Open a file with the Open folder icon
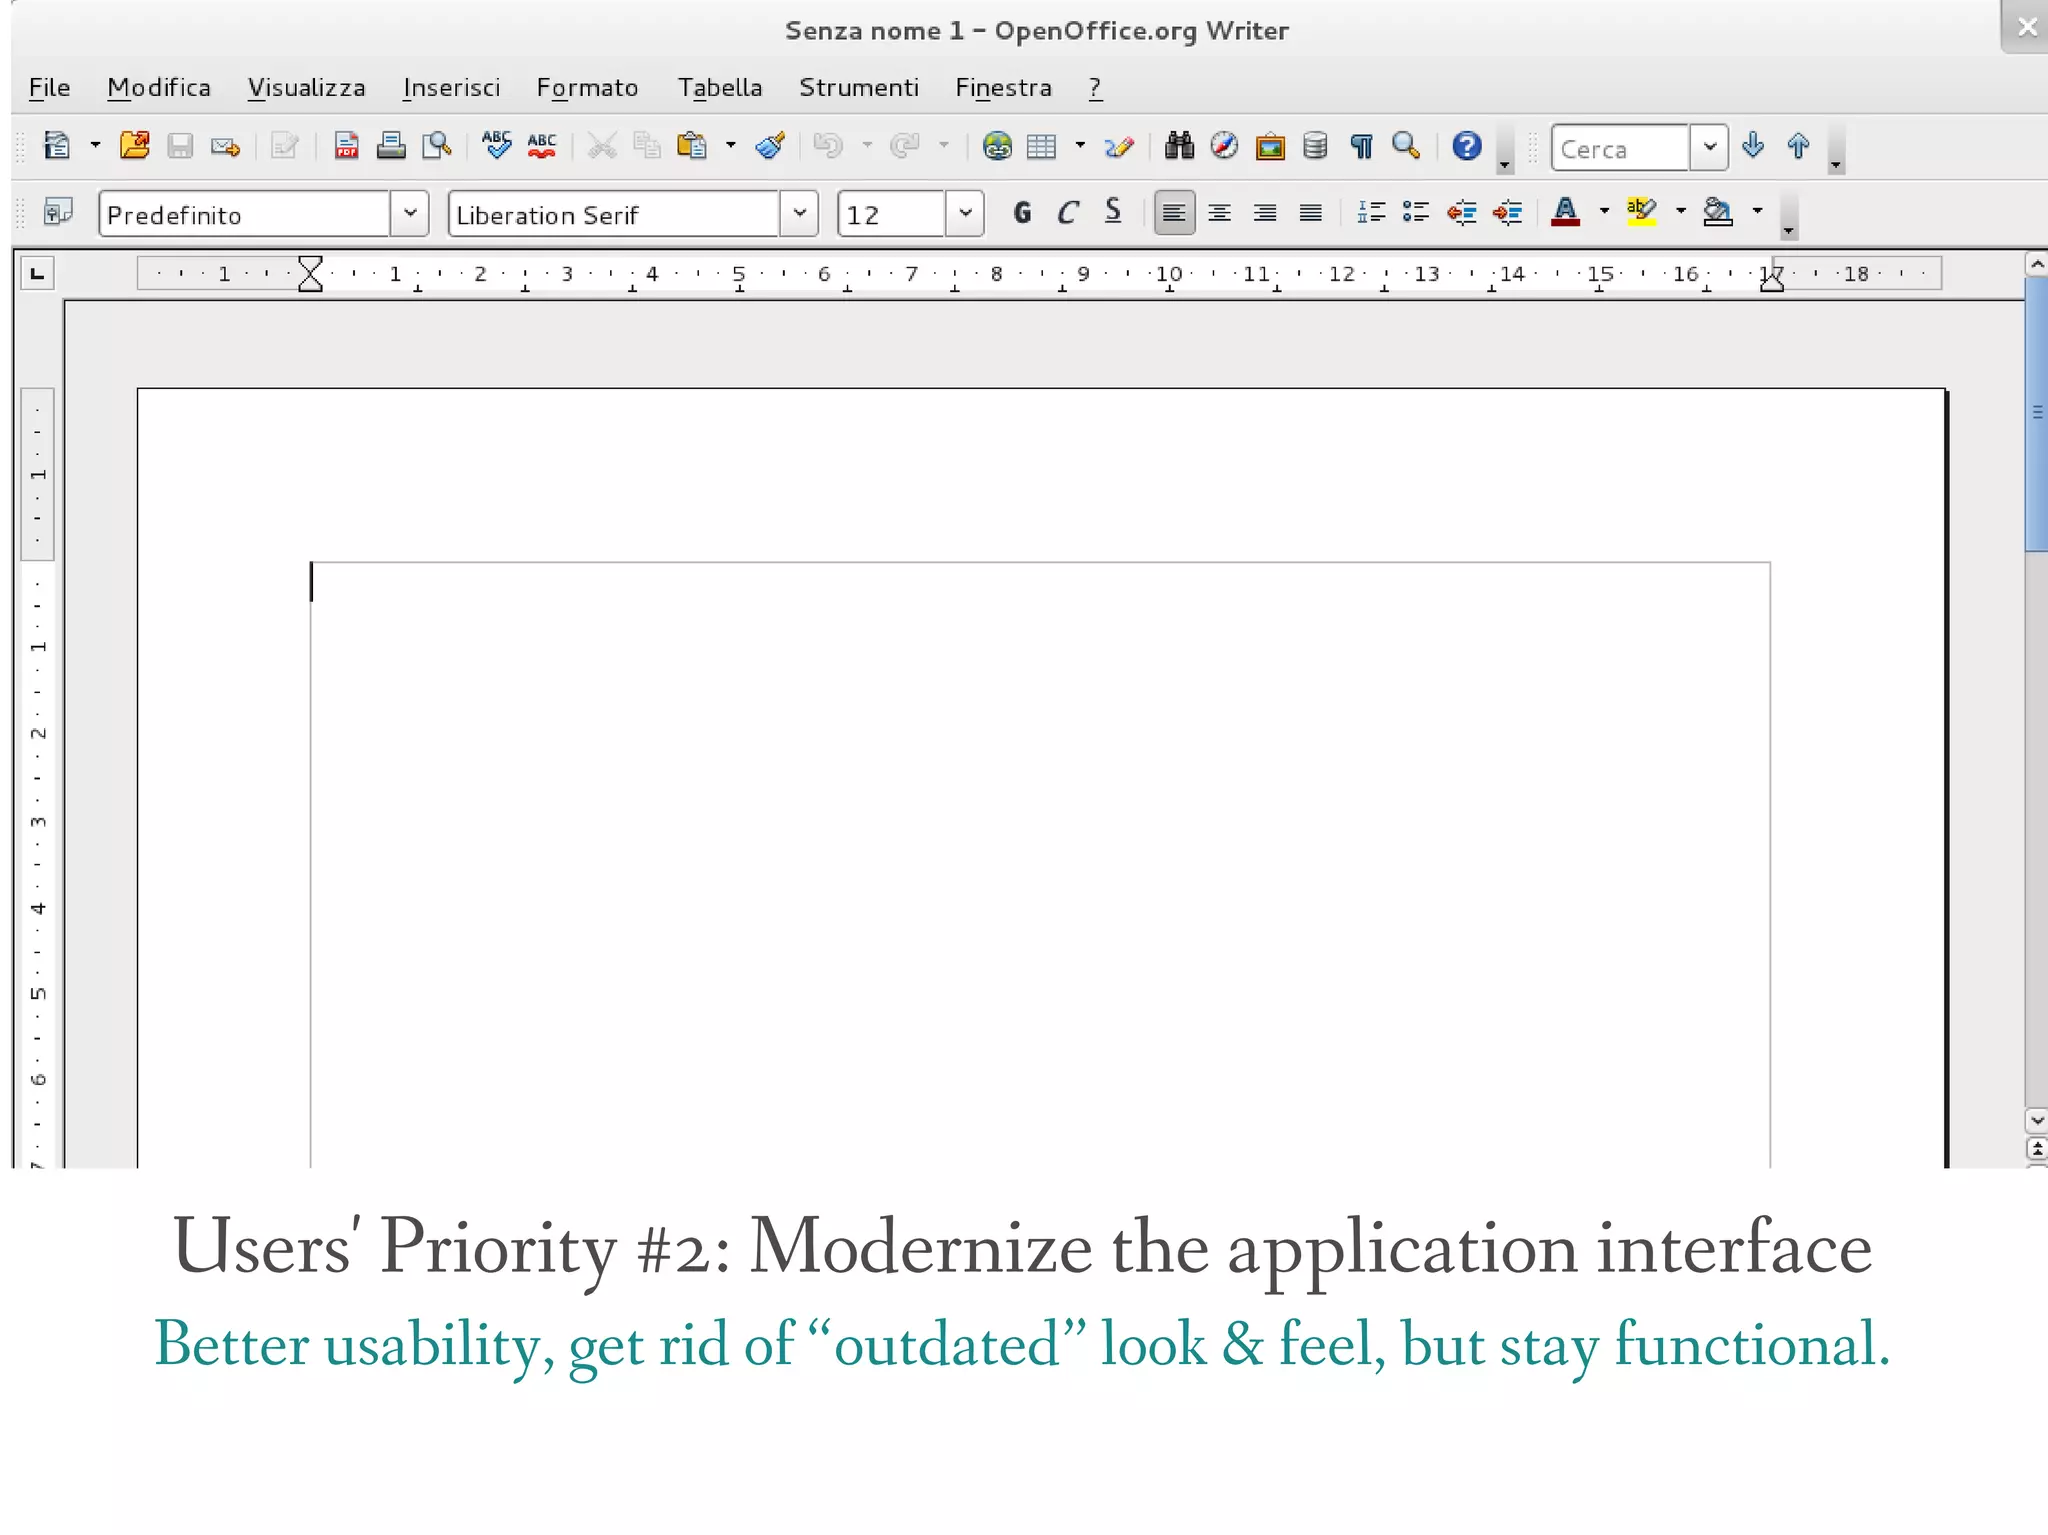 134,146
